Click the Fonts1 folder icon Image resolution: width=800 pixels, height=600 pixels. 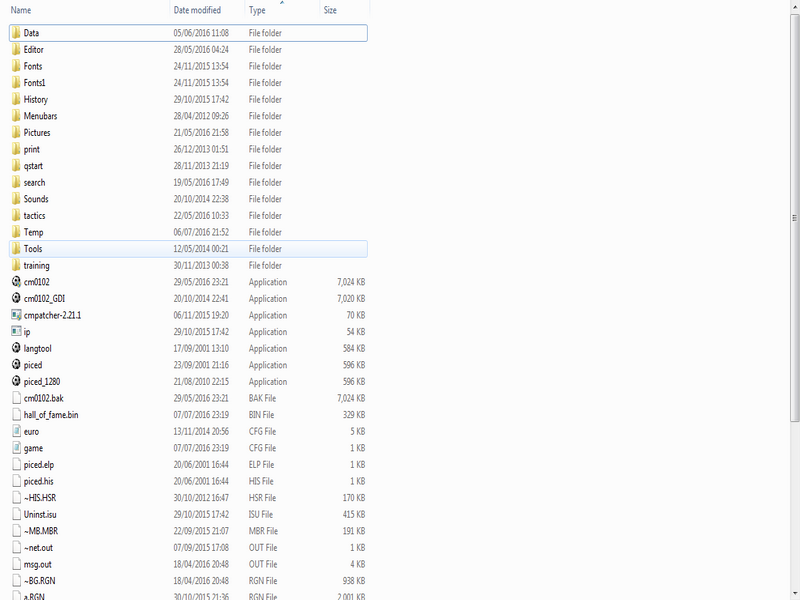click(16, 83)
